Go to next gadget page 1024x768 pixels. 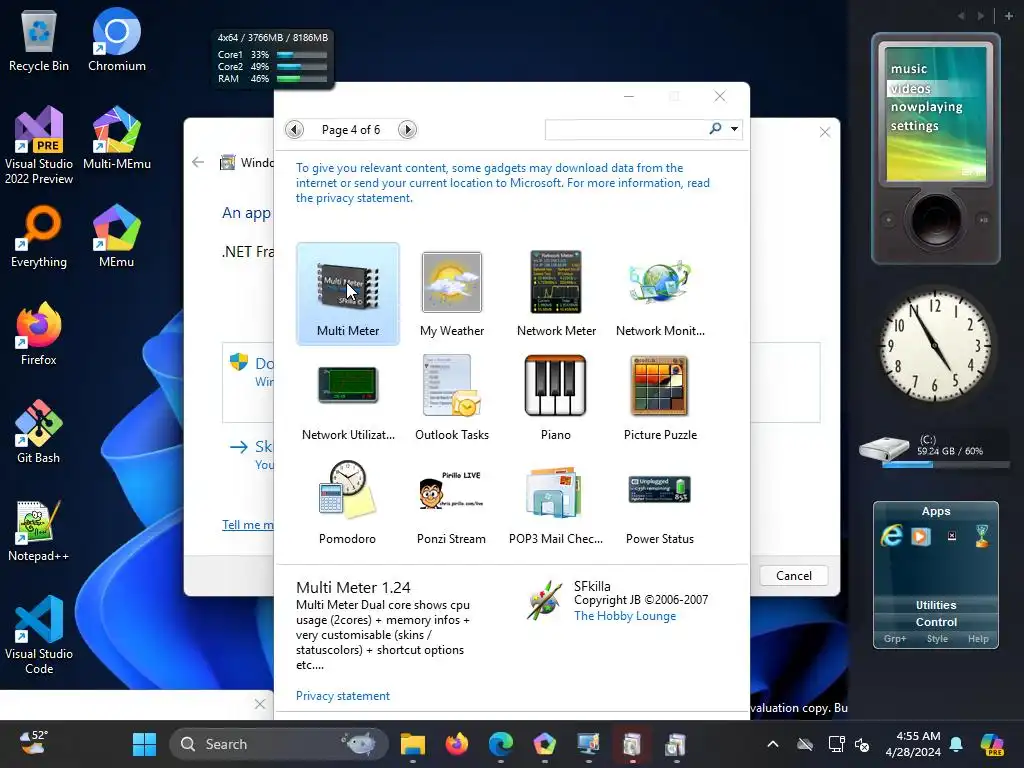coord(407,129)
